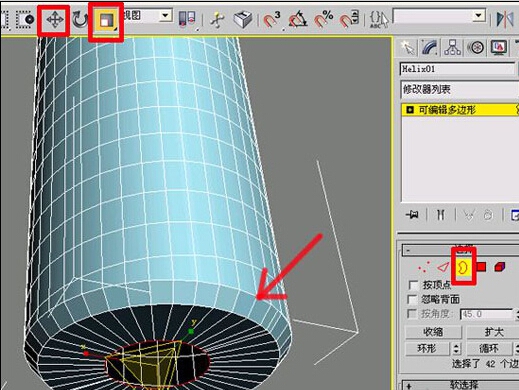Image resolution: width=519 pixels, height=390 pixels.
Task: Select the Edge sub-object level icon
Action: click(x=443, y=267)
